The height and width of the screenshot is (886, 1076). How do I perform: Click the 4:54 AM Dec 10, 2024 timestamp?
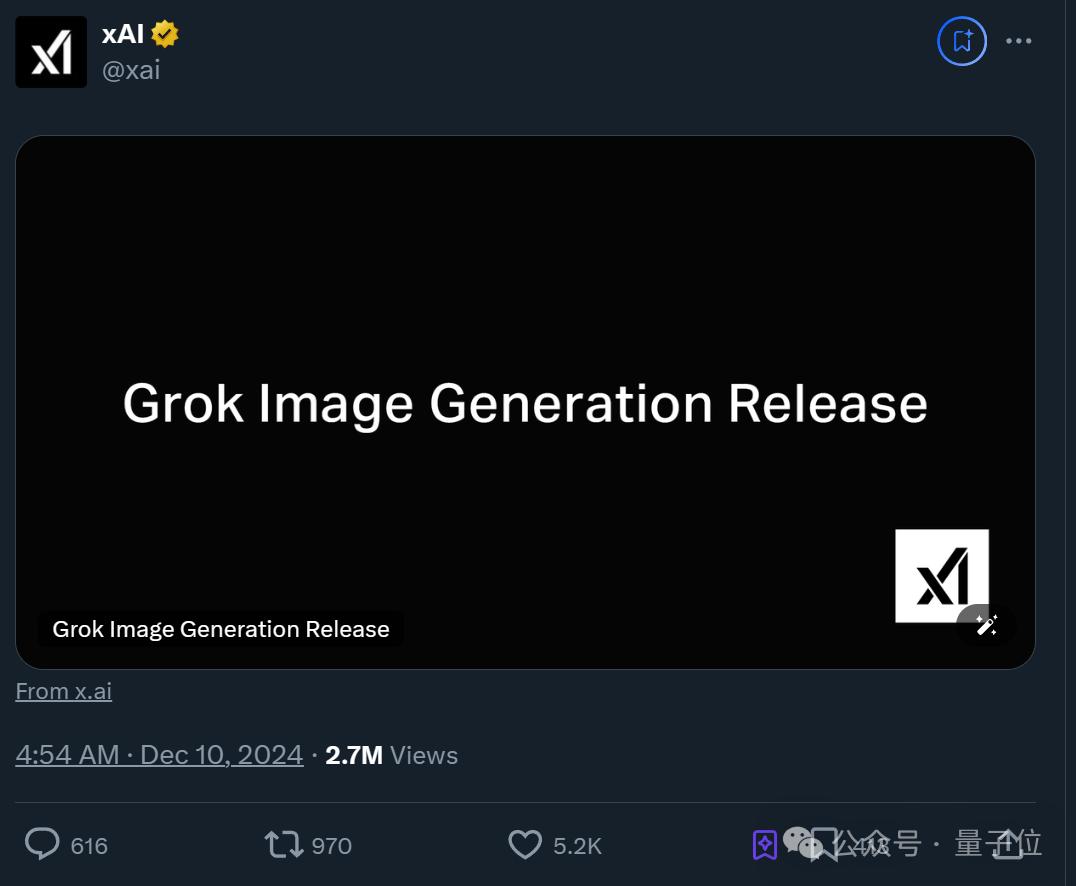pyautogui.click(x=159, y=755)
